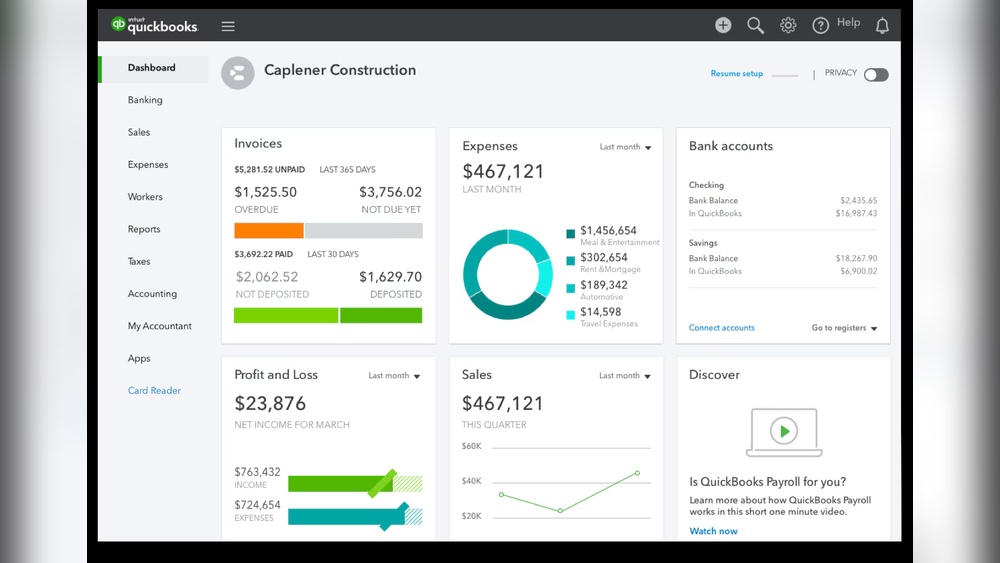Open My Accountant in the sidebar
This screenshot has height=563, width=1000.
pyautogui.click(x=159, y=326)
